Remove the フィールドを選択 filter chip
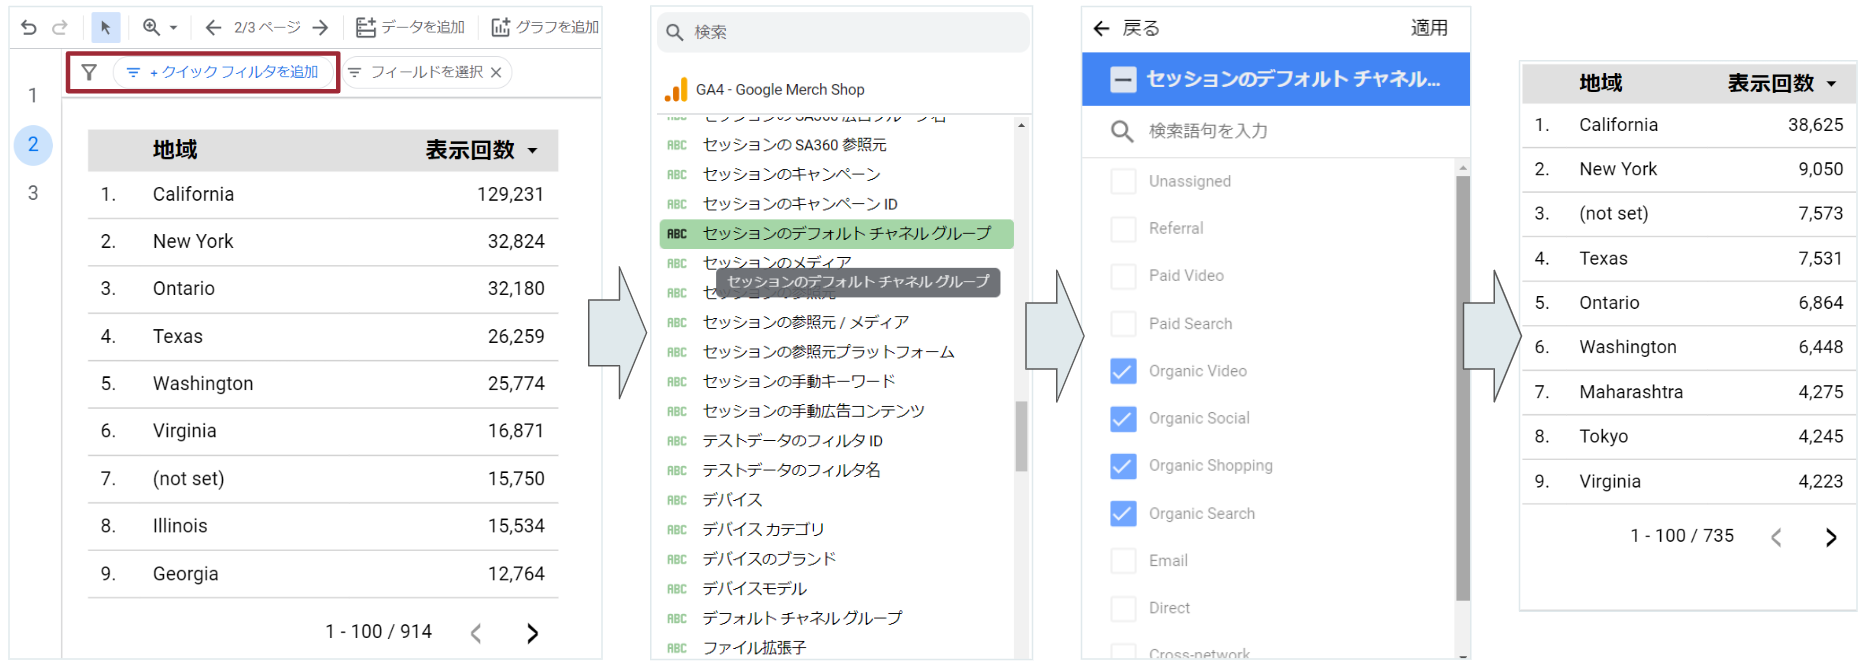Screen dimensions: 1867x668 pyautogui.click(x=496, y=72)
